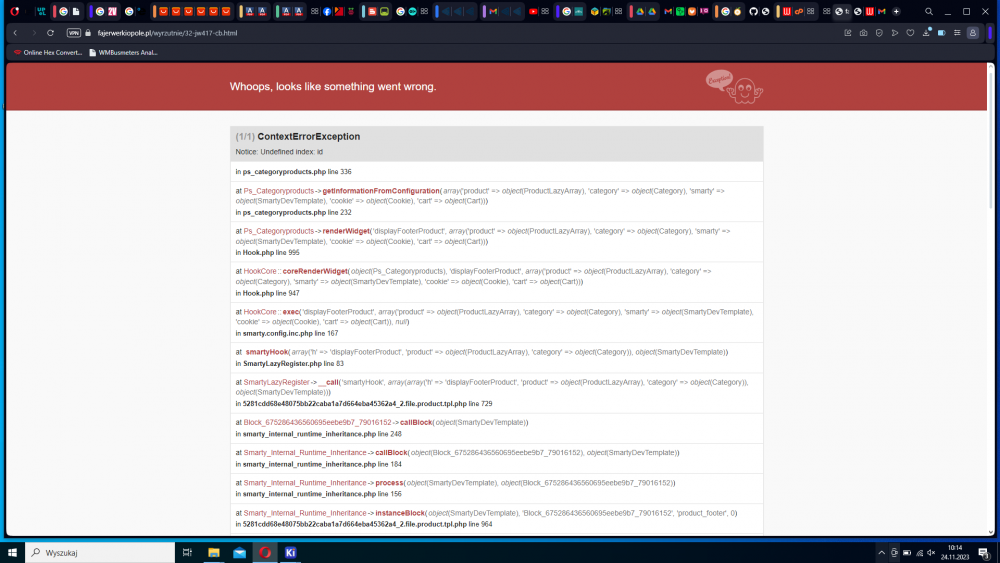Open Easy Setup sliders icon

[x=957, y=33]
